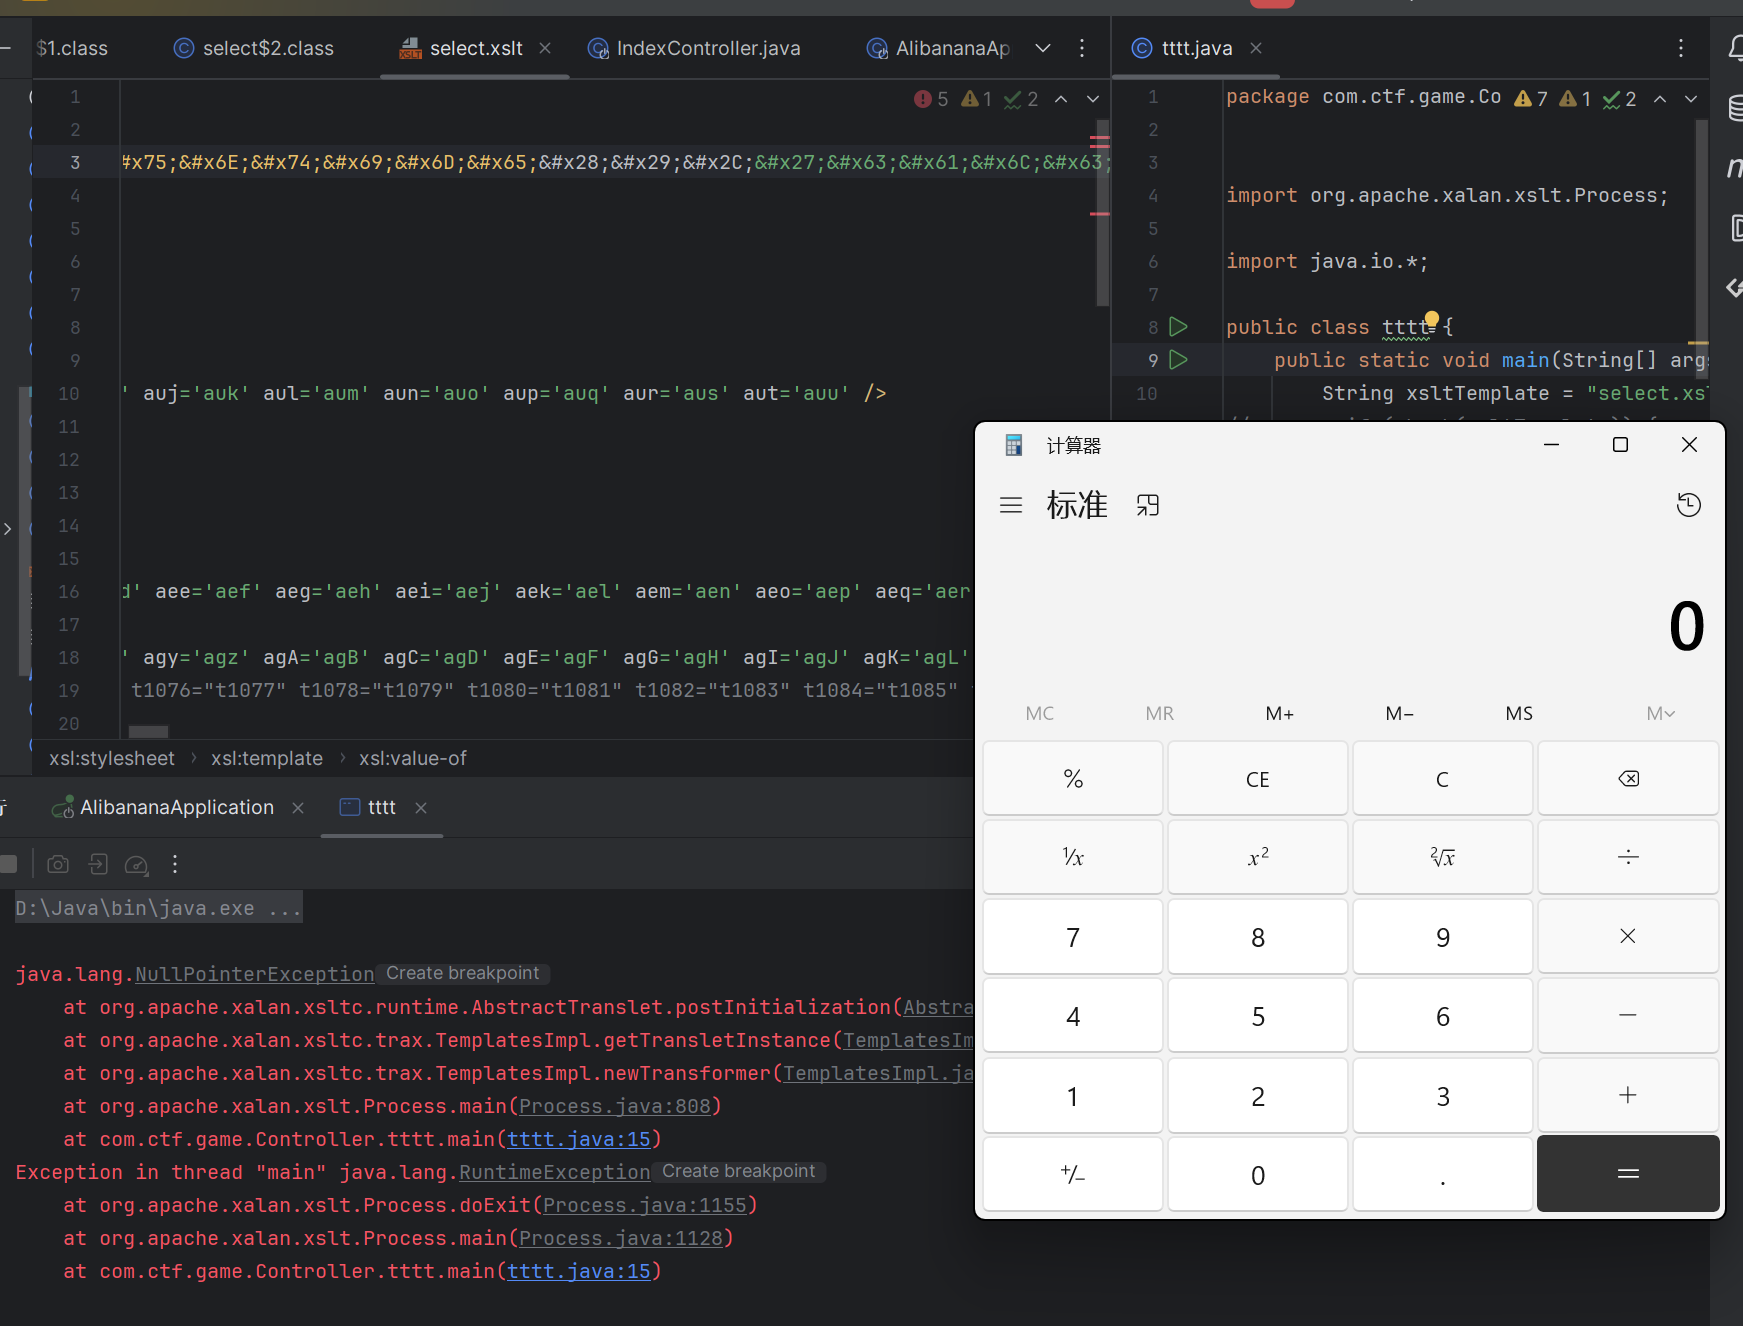Open right editor tab options kebab menu
This screenshot has width=1743, height=1326.
(x=1681, y=48)
